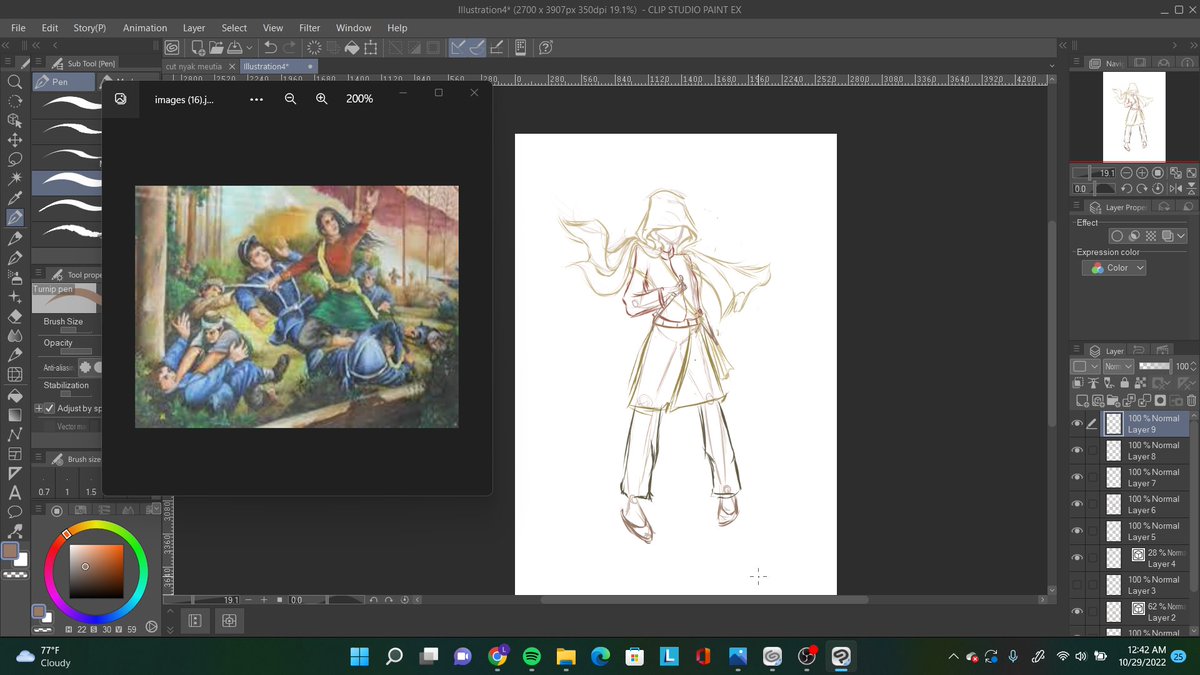Select the Eyedropper tool in the toolbar
Screen dimensions: 1200x675
click(15, 198)
